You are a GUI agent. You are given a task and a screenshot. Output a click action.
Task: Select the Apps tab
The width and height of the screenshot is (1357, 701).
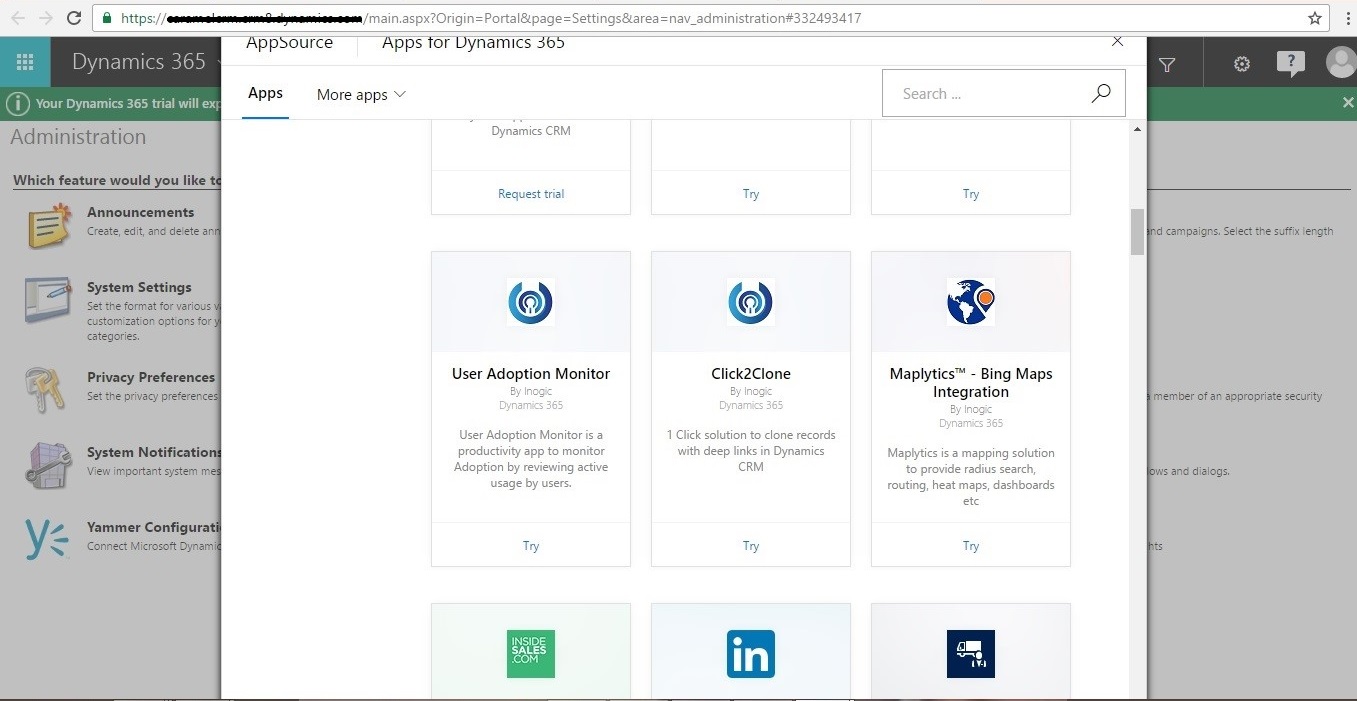(265, 93)
